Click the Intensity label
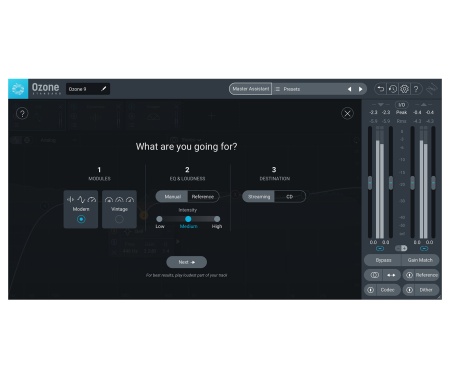 188,210
